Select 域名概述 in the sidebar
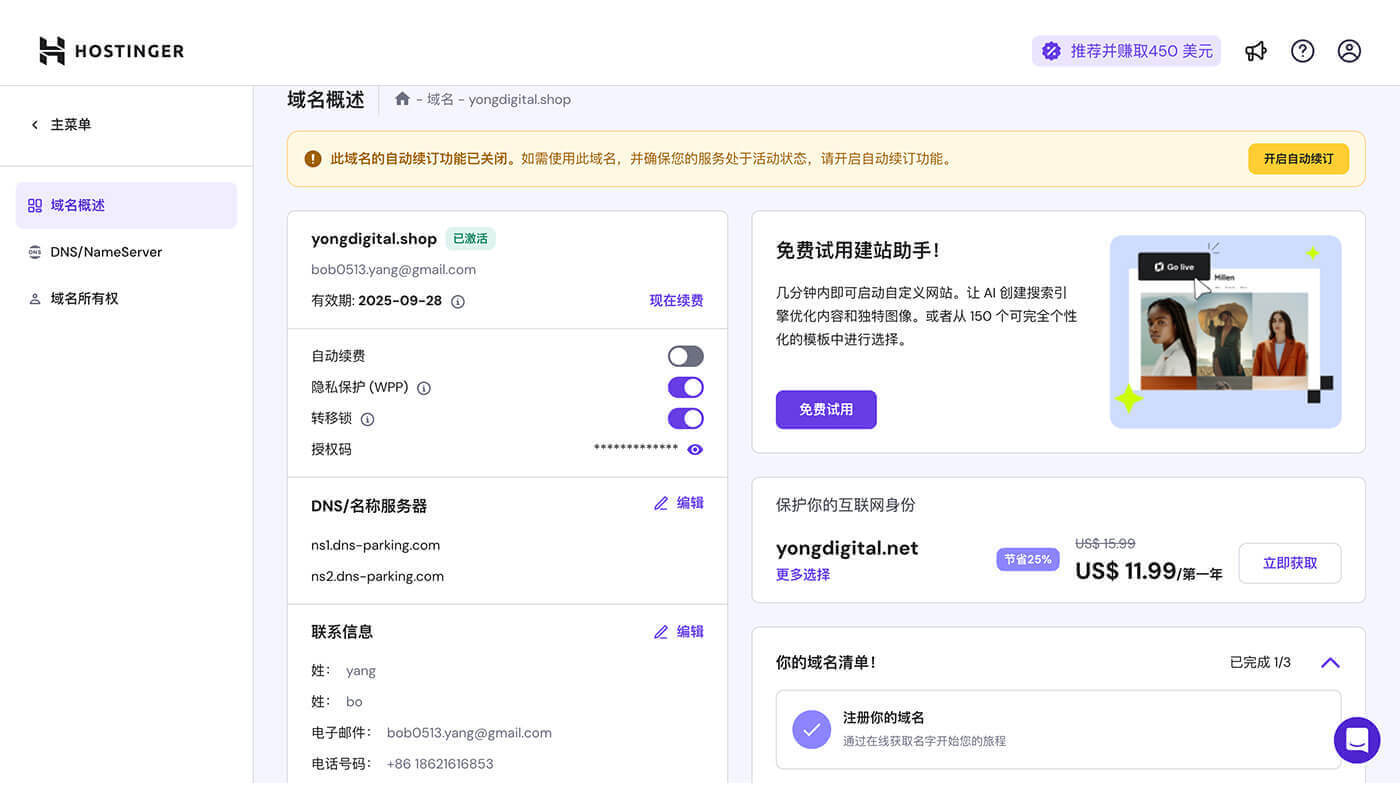Image resolution: width=1400 pixels, height=800 pixels. point(126,205)
